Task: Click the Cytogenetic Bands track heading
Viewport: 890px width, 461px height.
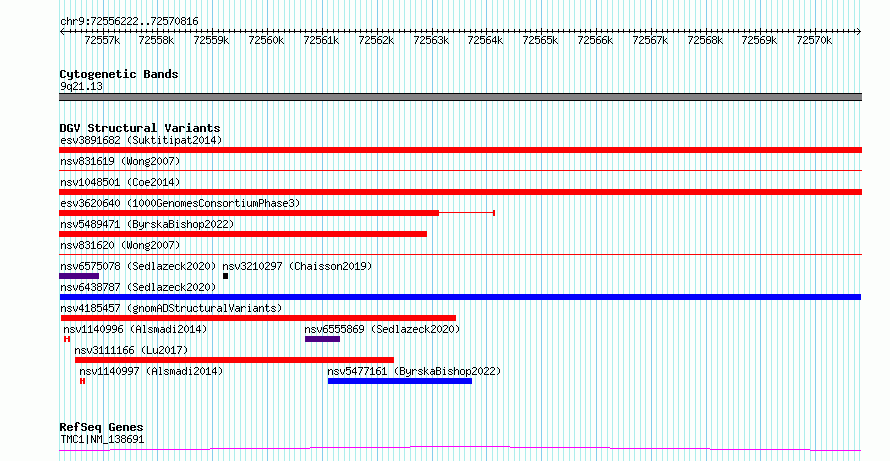Action: coord(119,74)
